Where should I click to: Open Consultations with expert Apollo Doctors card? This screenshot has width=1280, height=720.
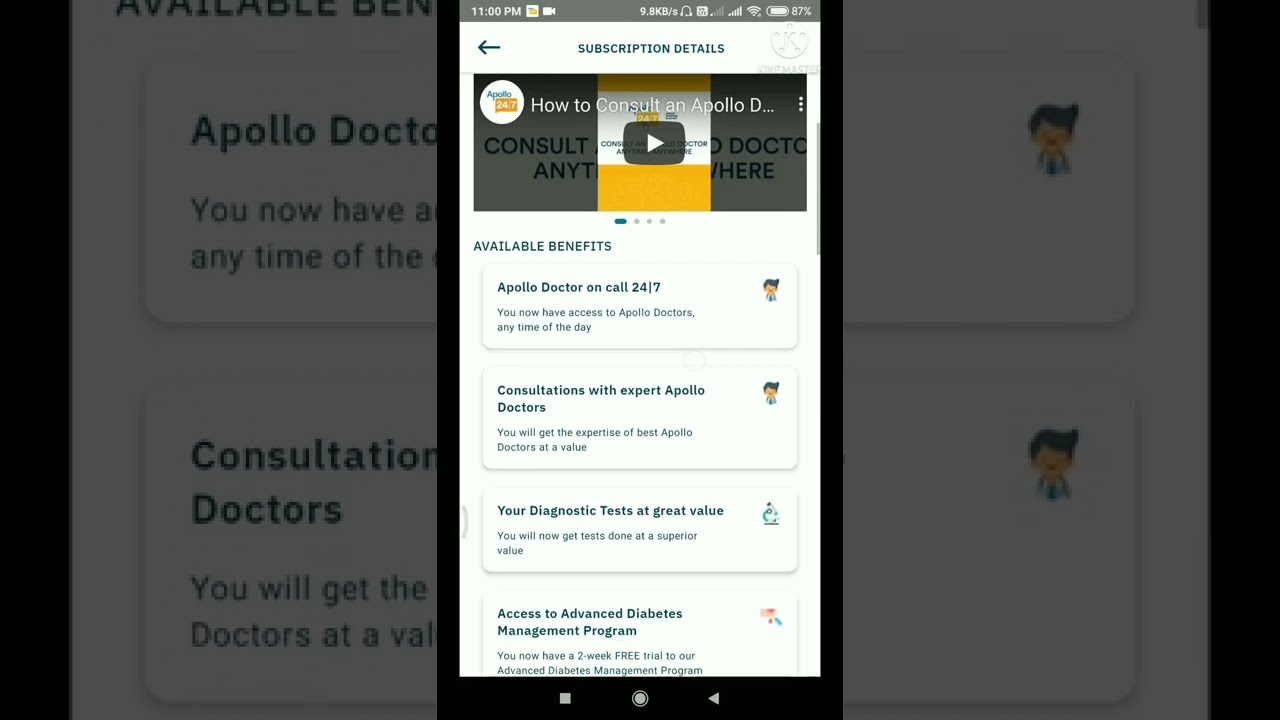[x=640, y=418]
